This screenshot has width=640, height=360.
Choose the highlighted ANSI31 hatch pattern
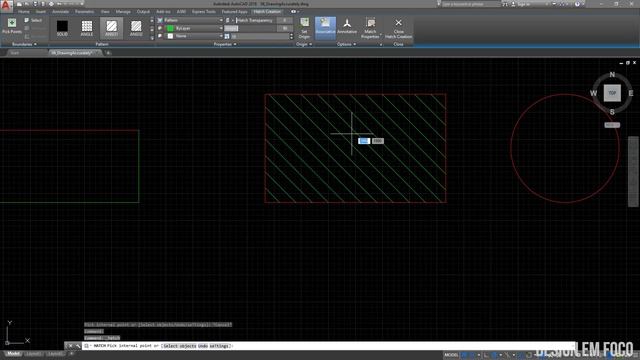[x=111, y=28]
